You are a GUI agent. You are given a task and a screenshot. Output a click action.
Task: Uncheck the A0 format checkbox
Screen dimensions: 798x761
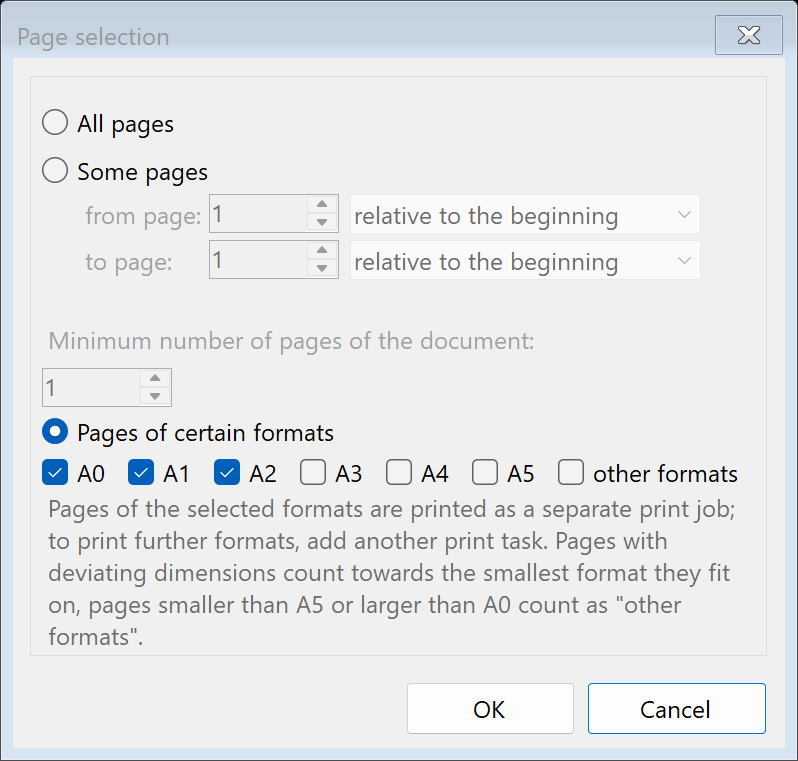click(x=55, y=472)
